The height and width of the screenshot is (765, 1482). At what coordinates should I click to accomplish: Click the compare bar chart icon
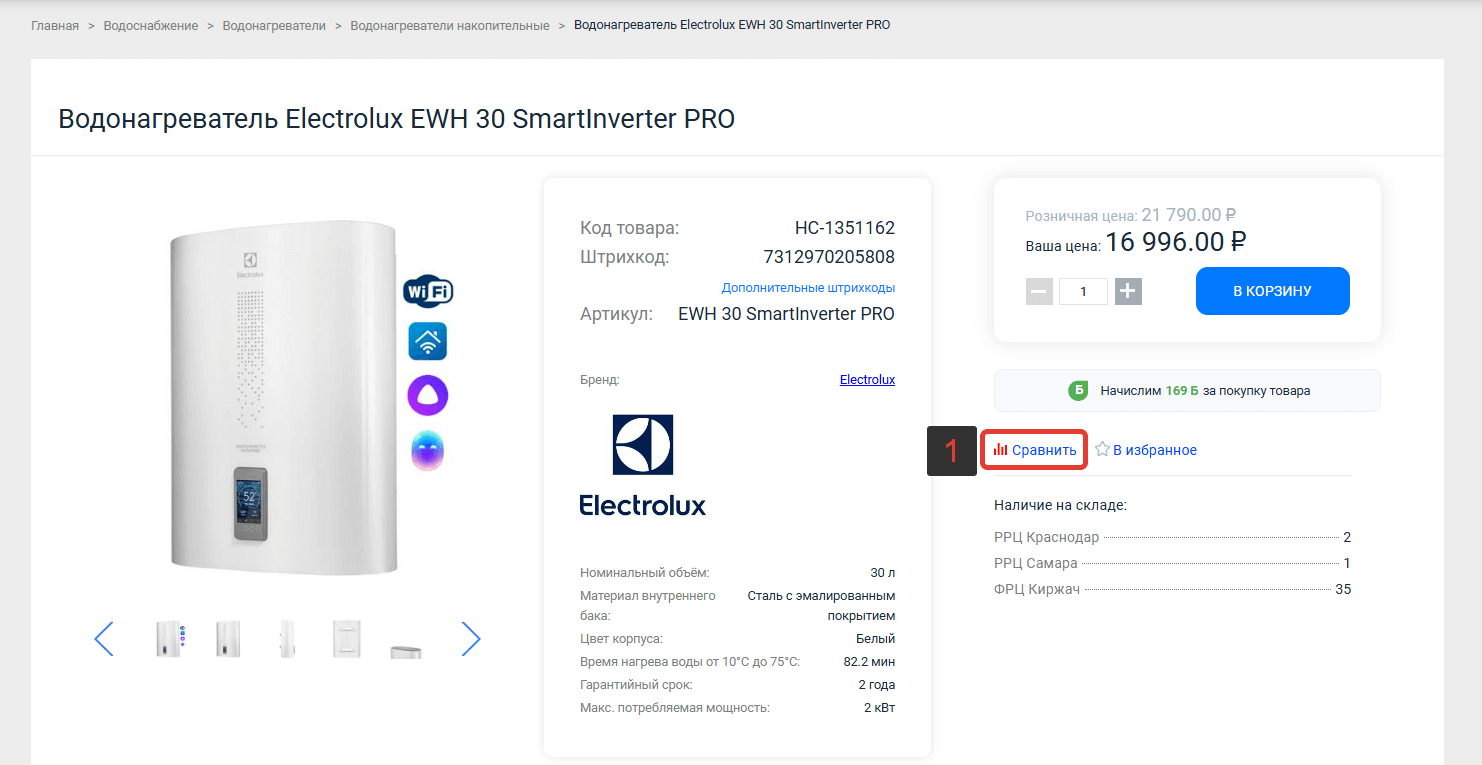[1000, 450]
